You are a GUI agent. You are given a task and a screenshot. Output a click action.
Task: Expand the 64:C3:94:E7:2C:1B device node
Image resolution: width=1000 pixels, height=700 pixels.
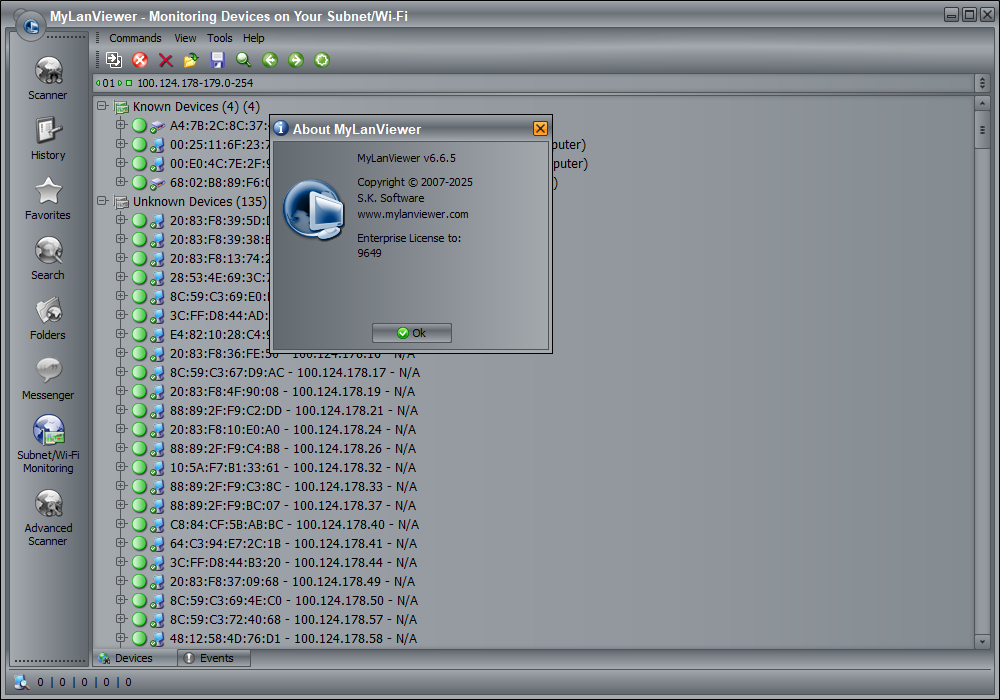click(121, 543)
